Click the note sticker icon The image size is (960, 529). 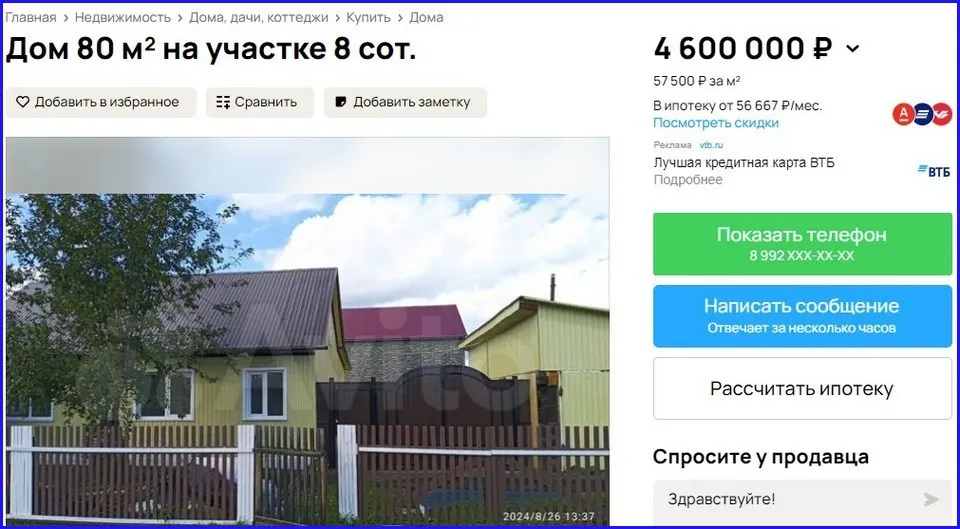click(x=341, y=102)
